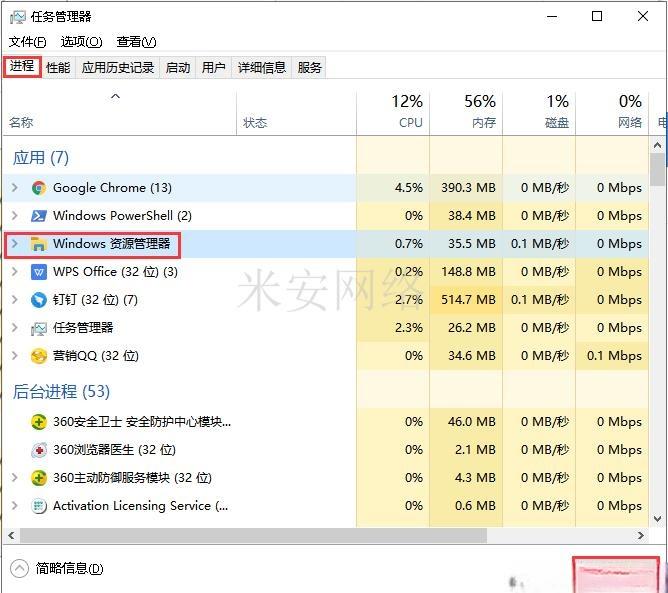Minimize the Task Manager window
This screenshot has height=593, width=668.
pyautogui.click(x=552, y=17)
